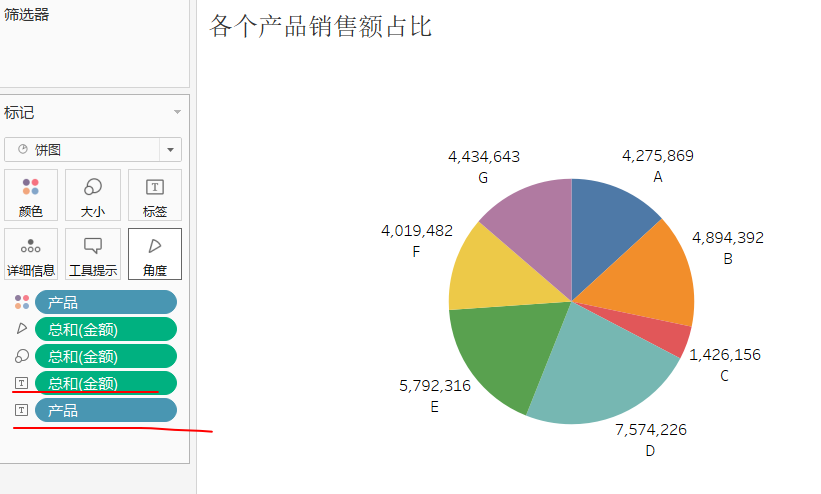This screenshot has width=821, height=494.
Task: Click label icon beside bottom 产品 pill
Action: click(x=22, y=410)
